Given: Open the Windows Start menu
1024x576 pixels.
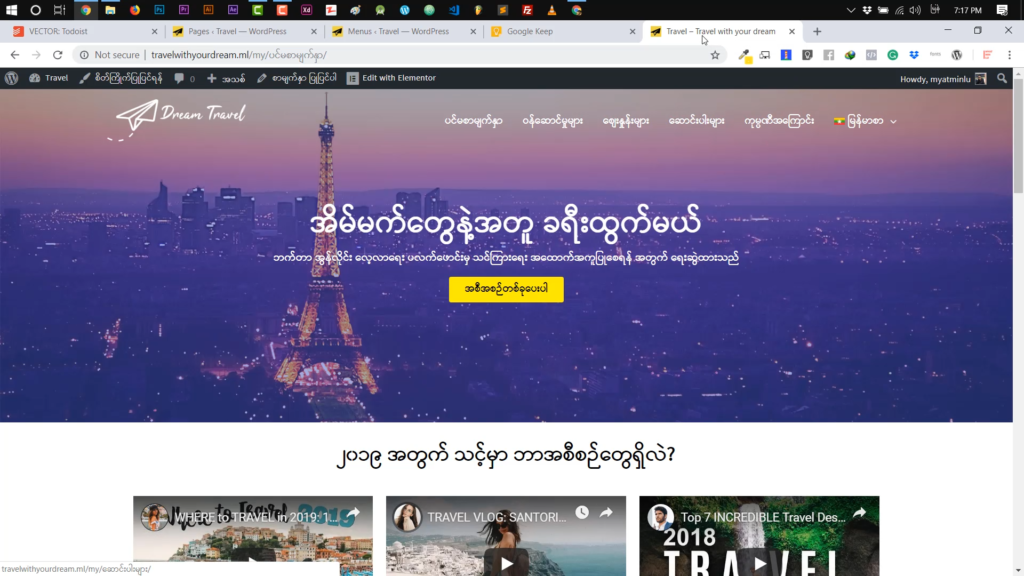Looking at the screenshot, I should coord(11,10).
